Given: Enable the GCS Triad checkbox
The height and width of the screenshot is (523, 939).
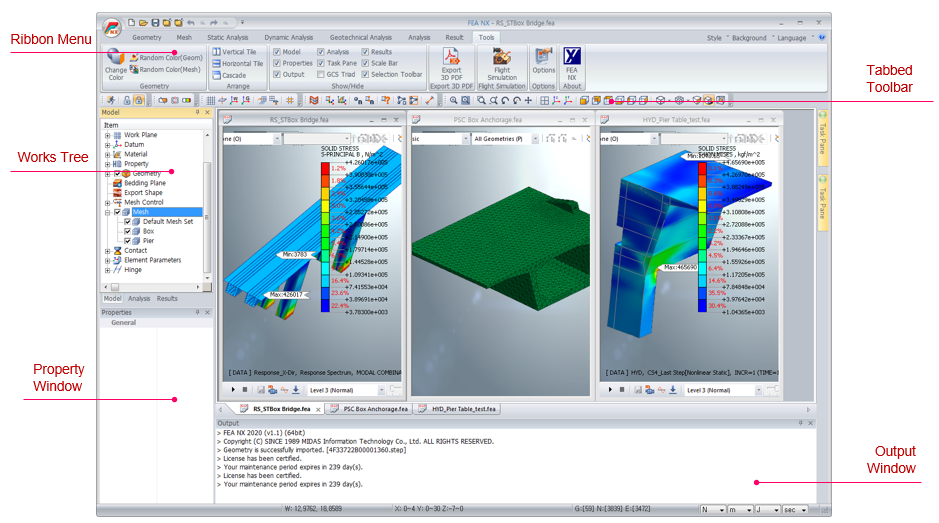Looking at the screenshot, I should (x=321, y=74).
